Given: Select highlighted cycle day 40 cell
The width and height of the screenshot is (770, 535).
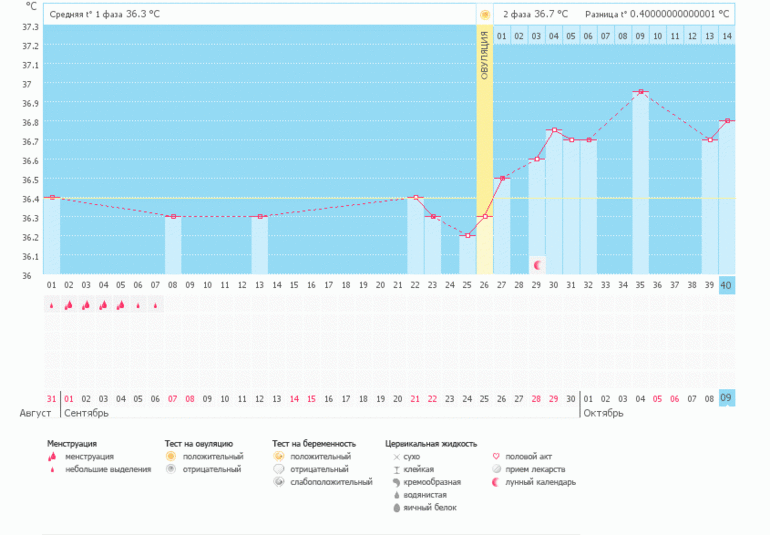Looking at the screenshot, I should coord(727,285).
